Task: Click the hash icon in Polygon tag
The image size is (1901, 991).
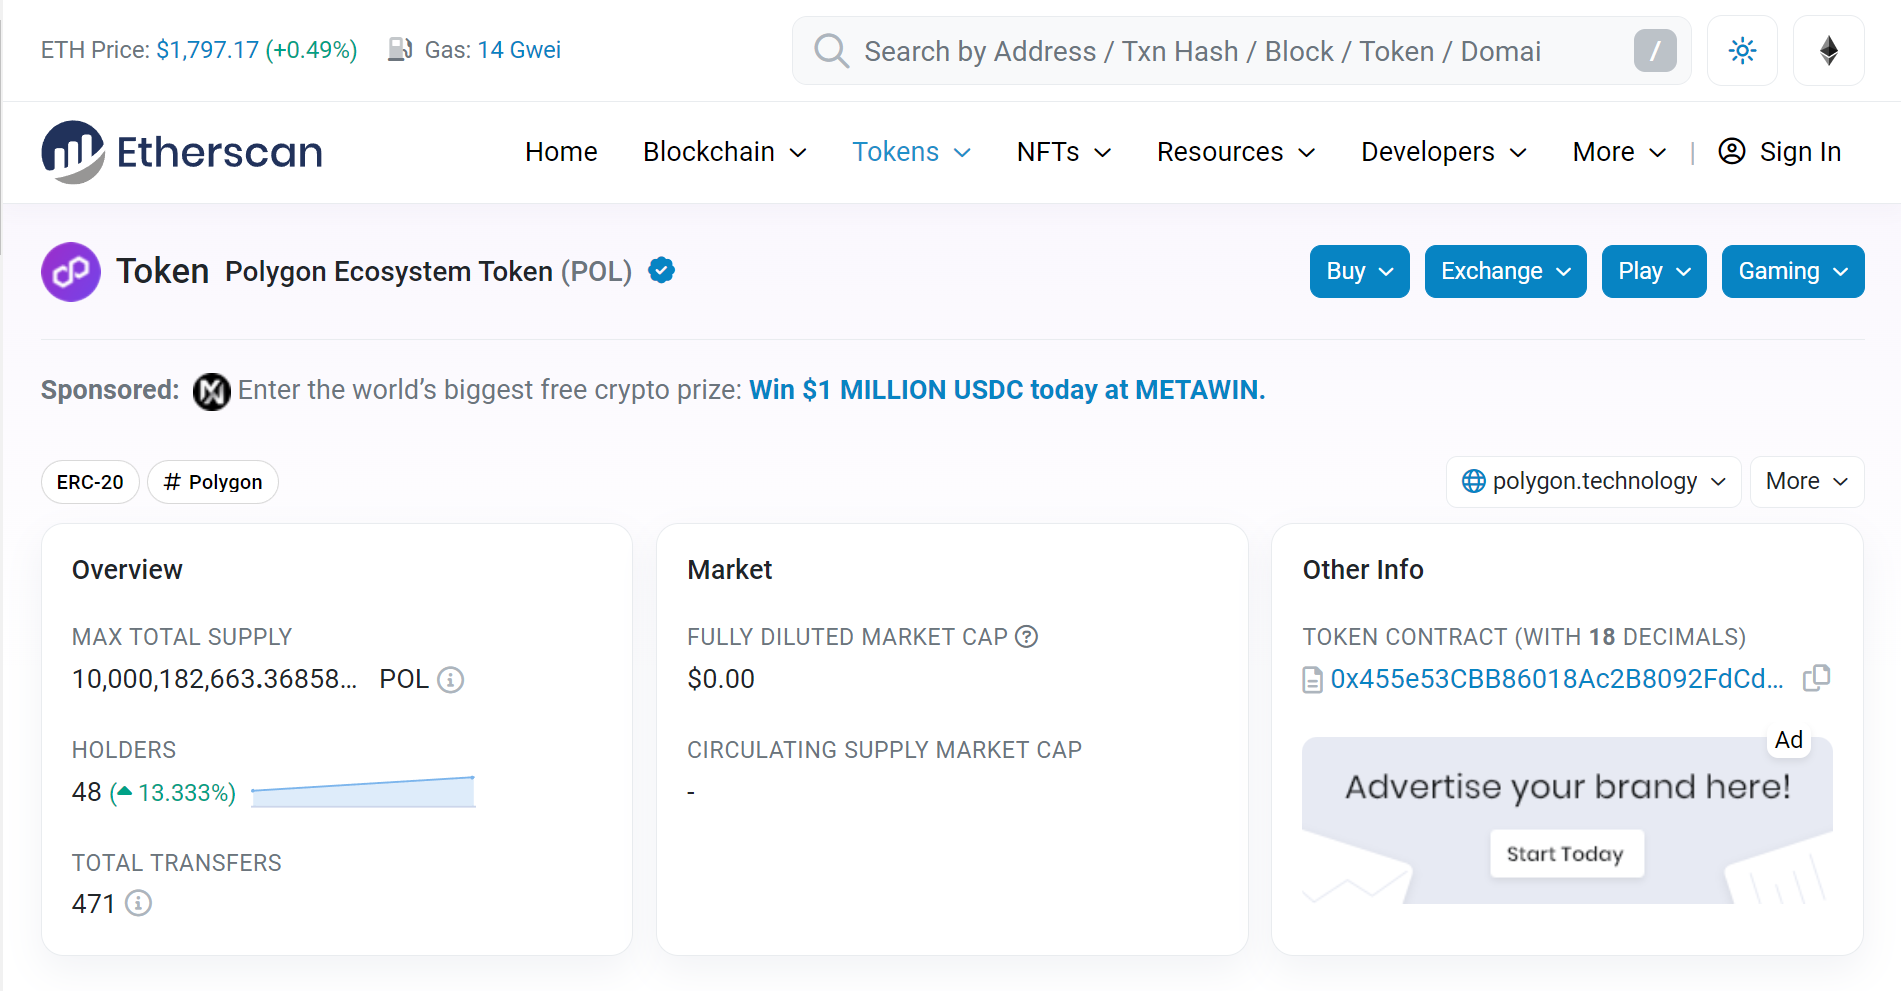Action: pyautogui.click(x=172, y=482)
